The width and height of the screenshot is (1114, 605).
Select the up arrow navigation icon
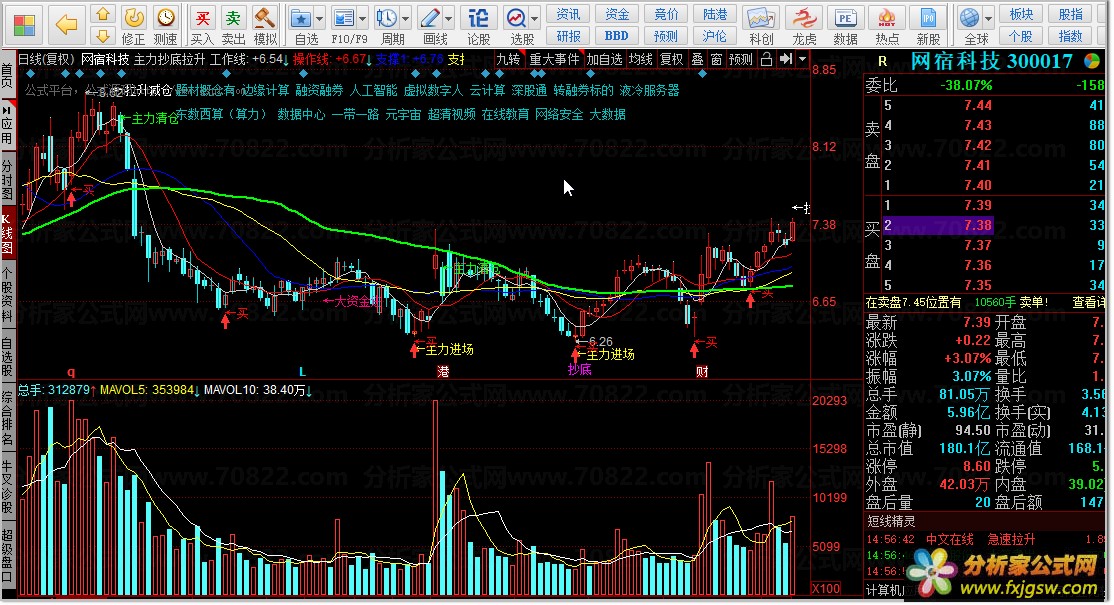(x=102, y=13)
